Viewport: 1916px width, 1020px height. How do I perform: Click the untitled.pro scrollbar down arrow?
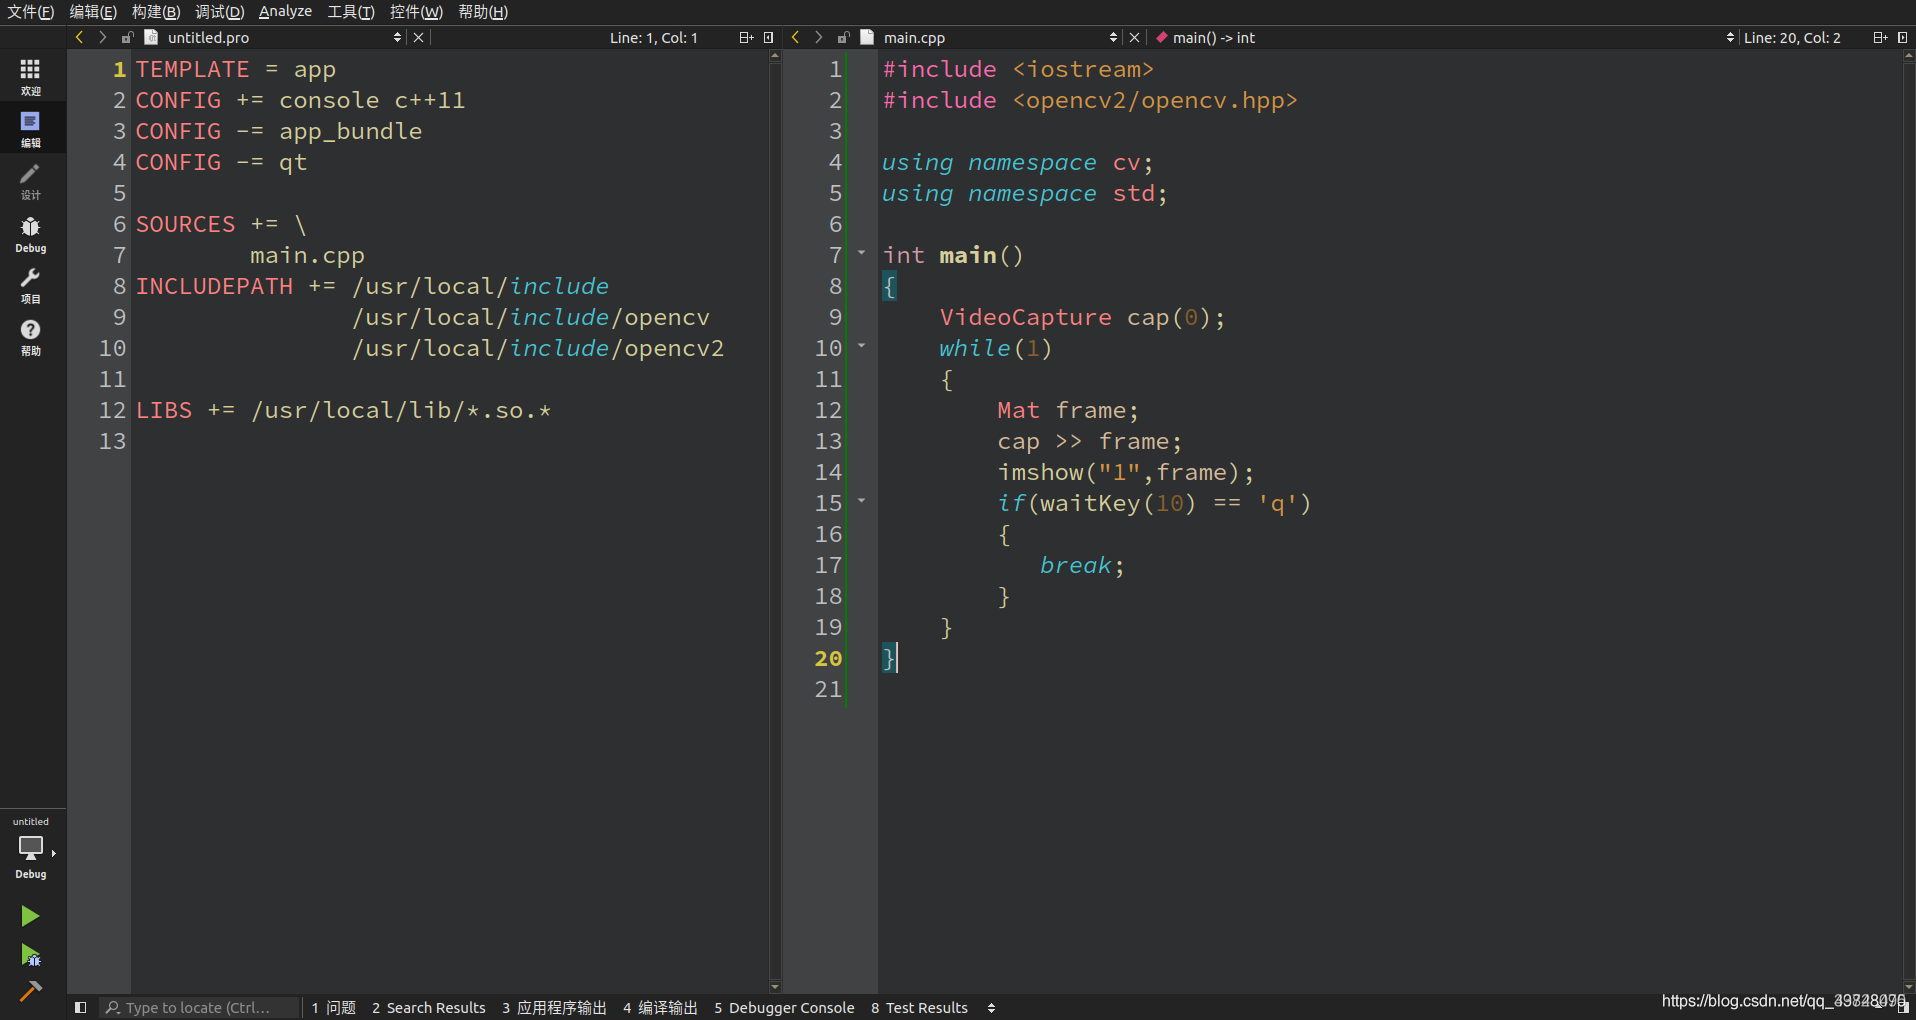point(775,987)
